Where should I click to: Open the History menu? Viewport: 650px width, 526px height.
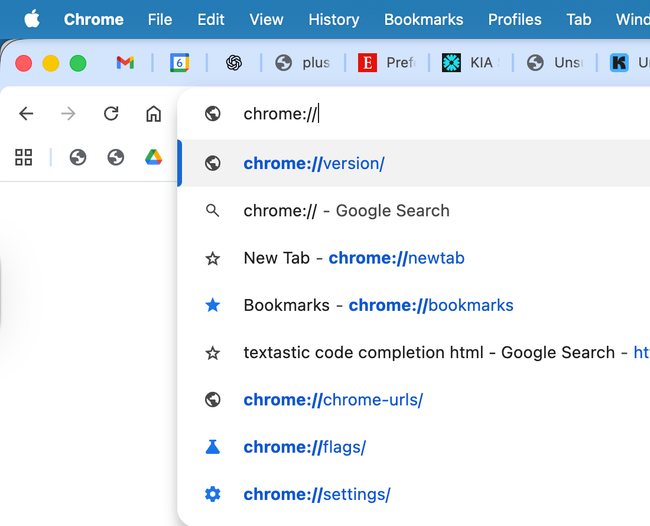[333, 19]
